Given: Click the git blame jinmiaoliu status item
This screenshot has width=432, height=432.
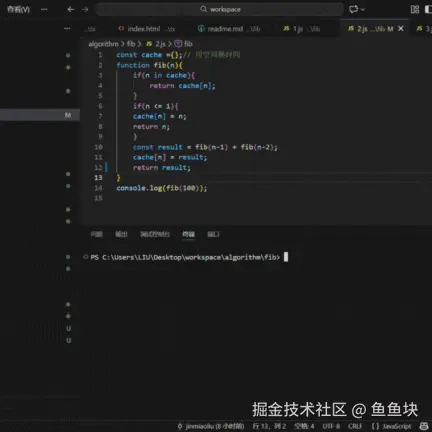Looking at the screenshot, I should click(211, 426).
